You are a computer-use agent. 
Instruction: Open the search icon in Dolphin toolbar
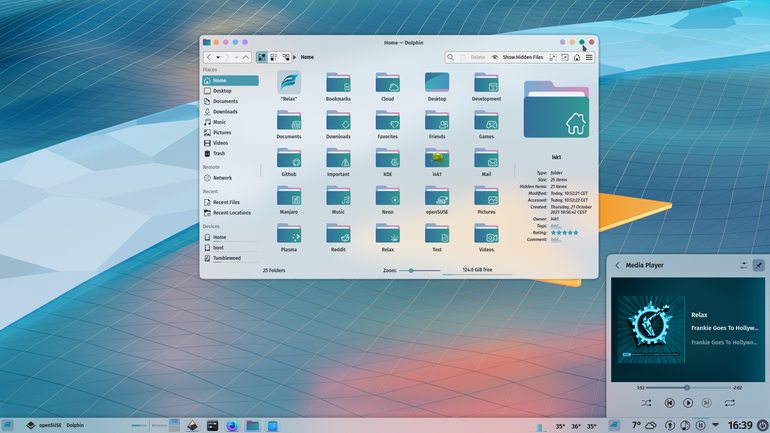(x=450, y=57)
